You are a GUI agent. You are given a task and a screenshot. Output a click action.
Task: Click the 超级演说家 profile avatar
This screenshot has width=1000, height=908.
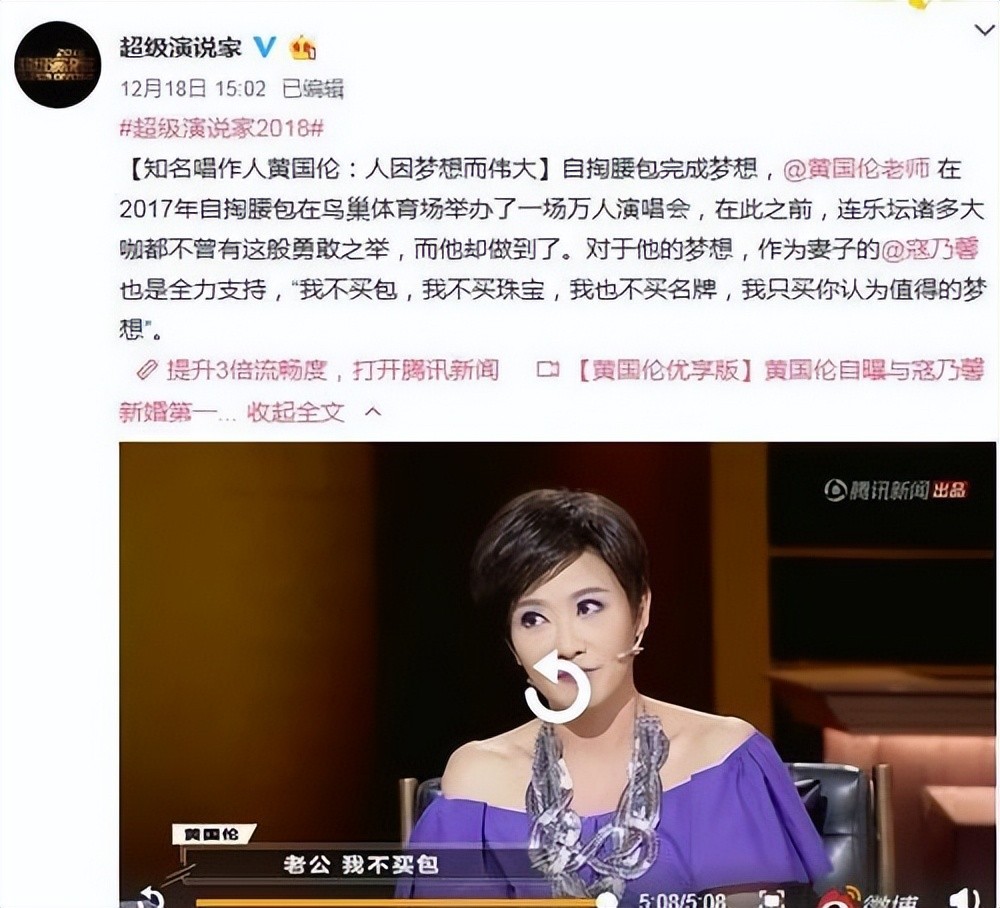click(x=57, y=64)
